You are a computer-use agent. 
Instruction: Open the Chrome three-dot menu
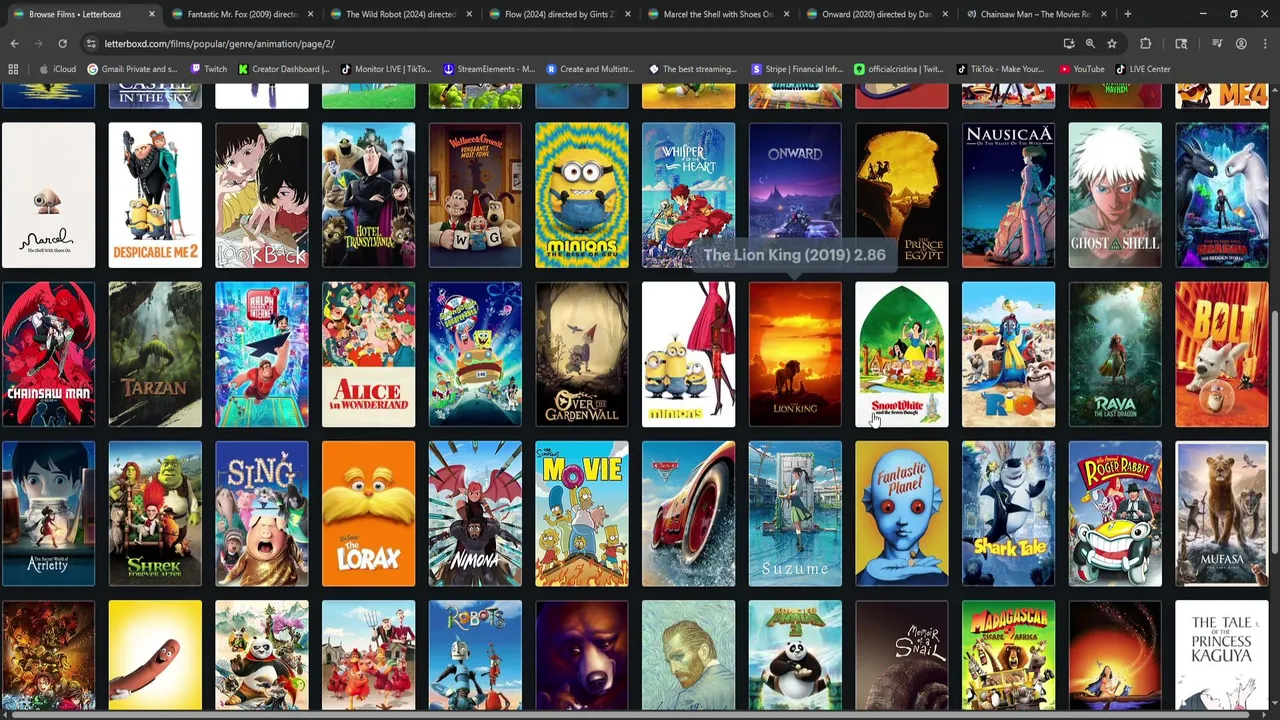coord(1265,44)
